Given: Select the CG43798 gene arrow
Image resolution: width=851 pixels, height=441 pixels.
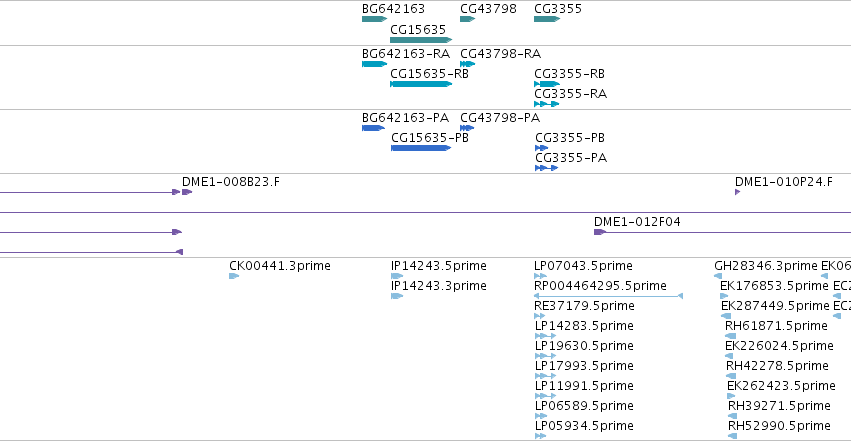Looking at the screenshot, I should point(467,19).
